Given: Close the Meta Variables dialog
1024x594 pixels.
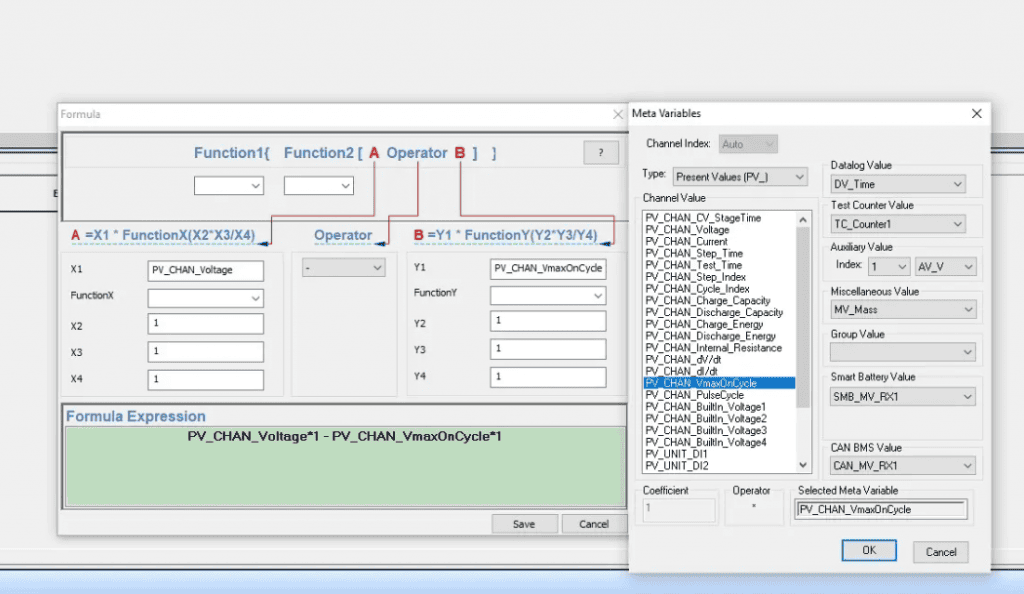Looking at the screenshot, I should (976, 114).
